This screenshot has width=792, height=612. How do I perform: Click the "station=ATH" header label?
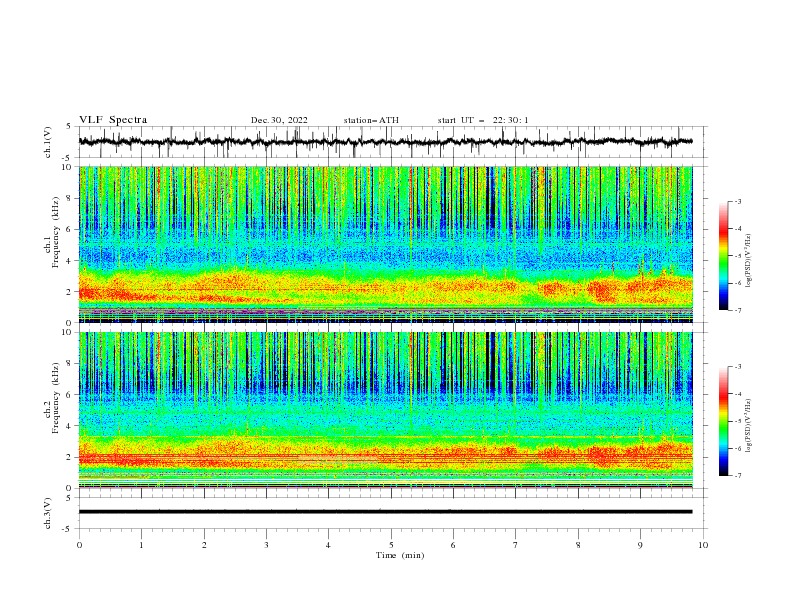tap(371, 120)
